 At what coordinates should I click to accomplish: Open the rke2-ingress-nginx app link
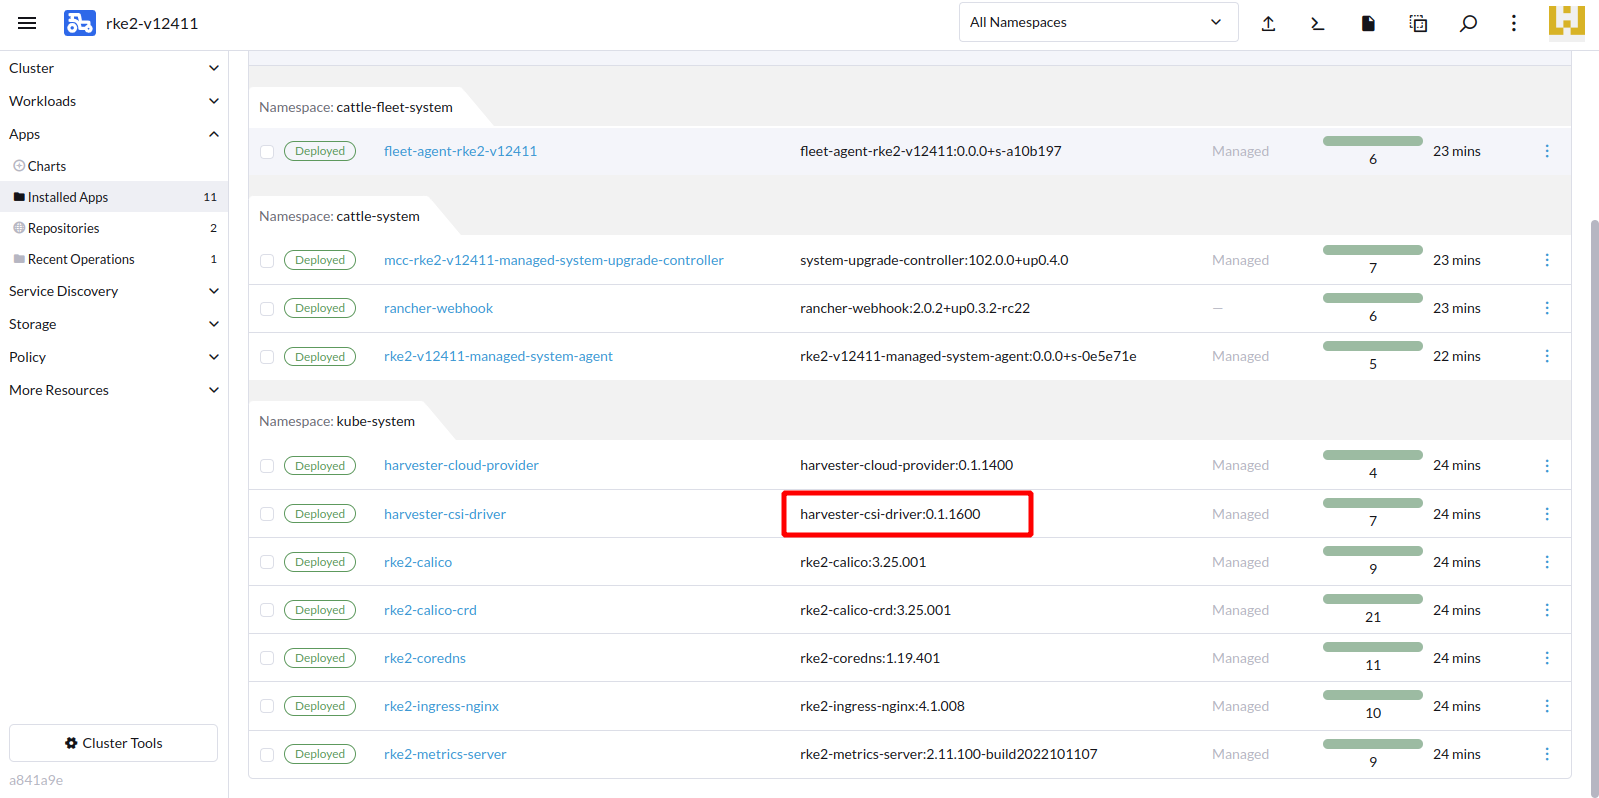441,706
